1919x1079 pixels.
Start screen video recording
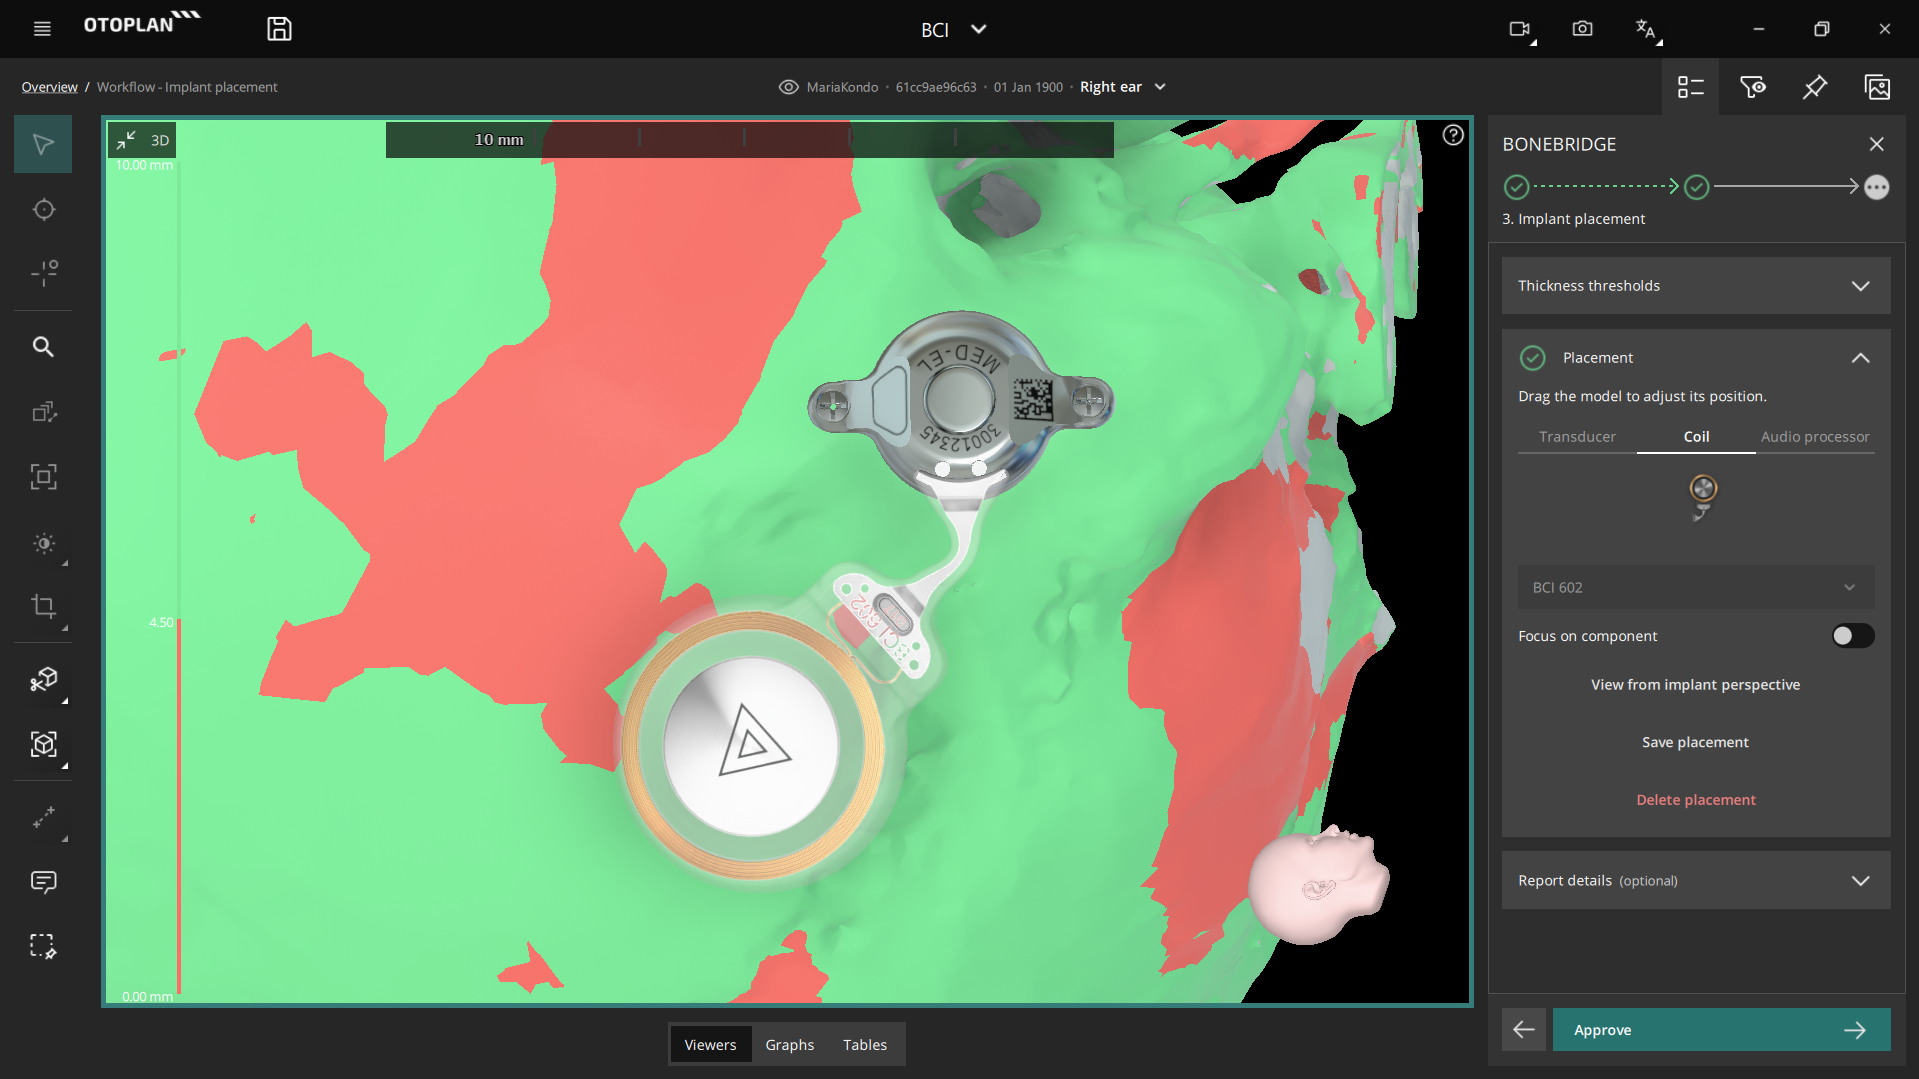pos(1521,29)
